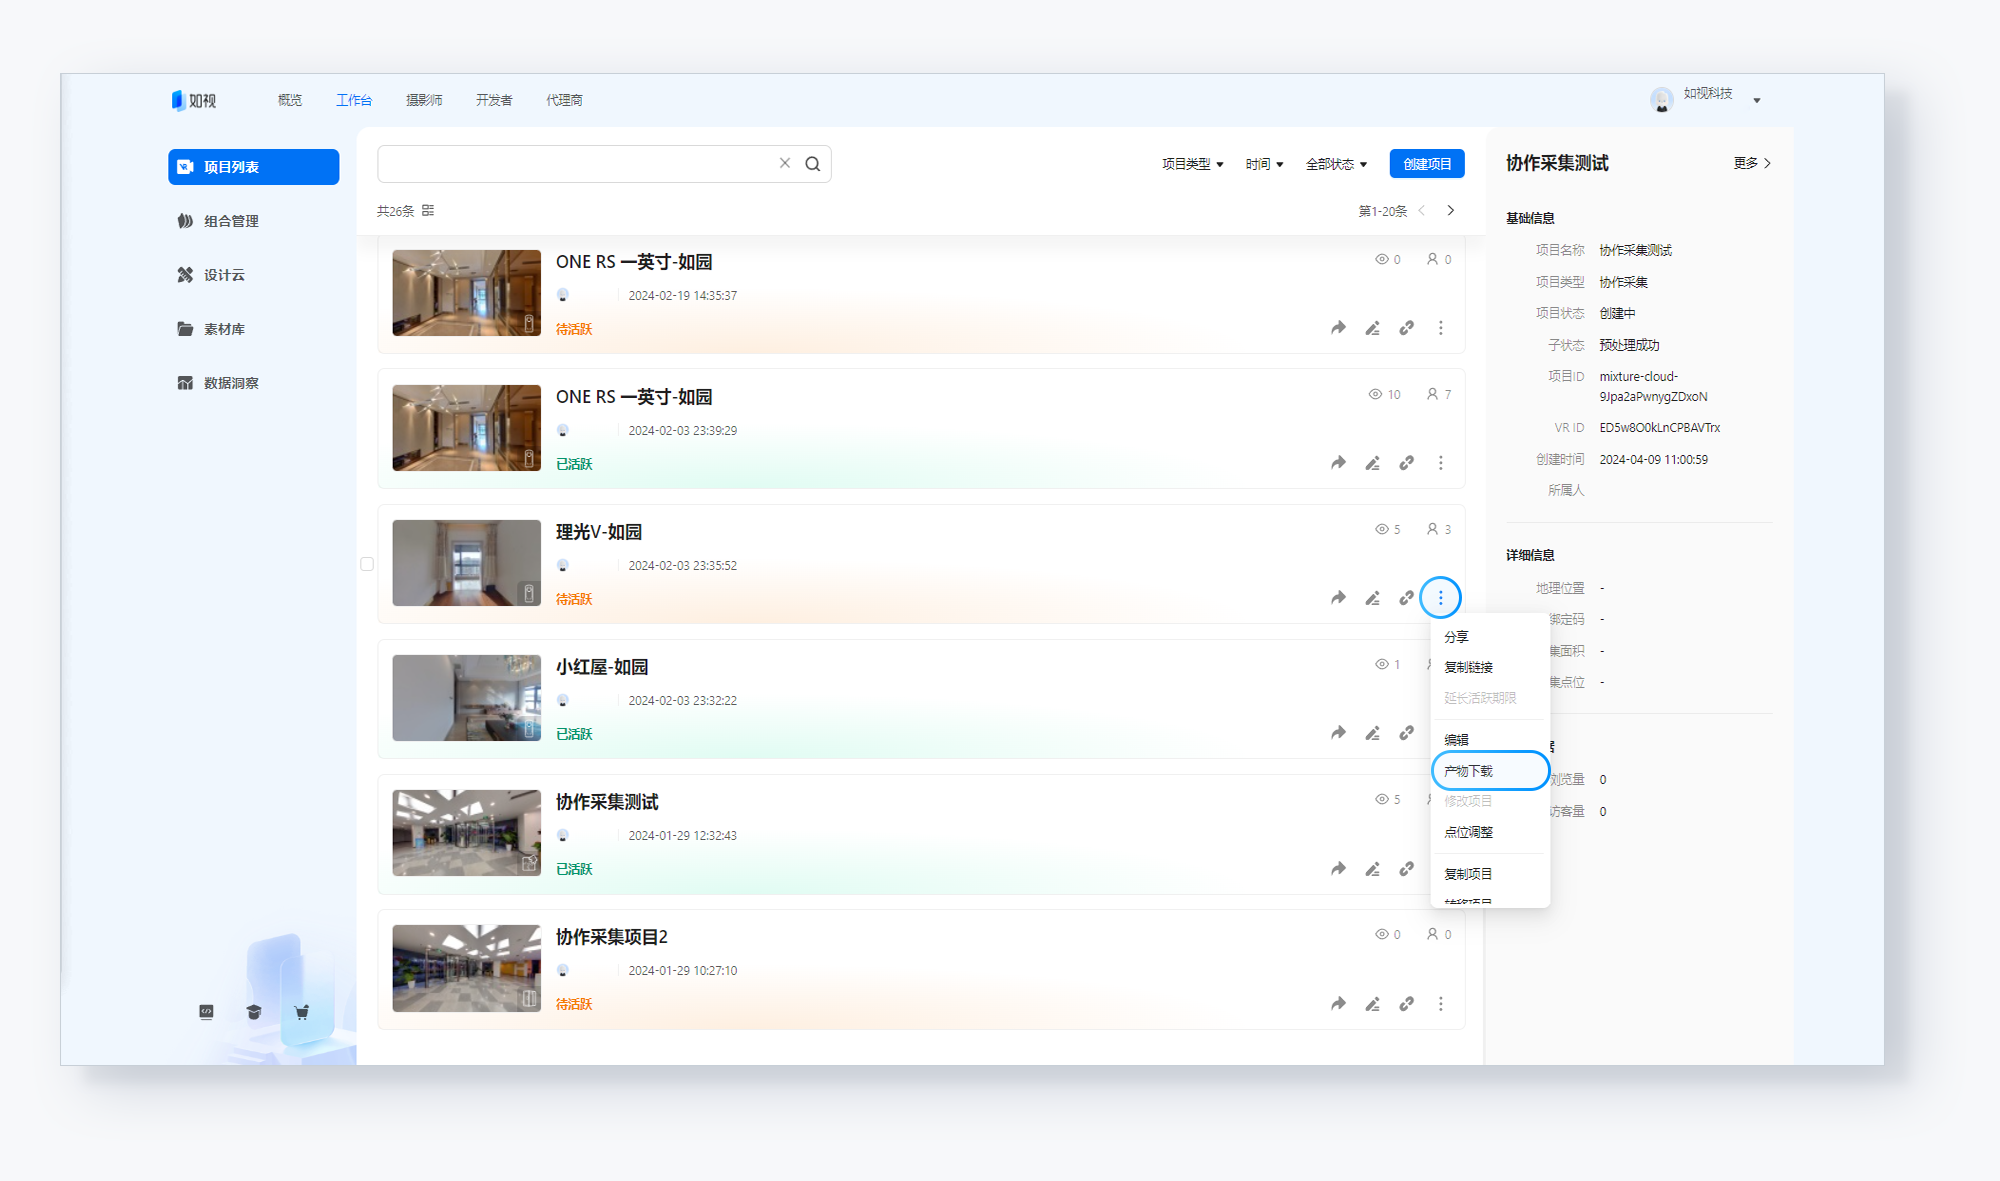
Task: Share the 2024-02-03 23:39:29 ONE RS project
Action: click(x=1338, y=463)
